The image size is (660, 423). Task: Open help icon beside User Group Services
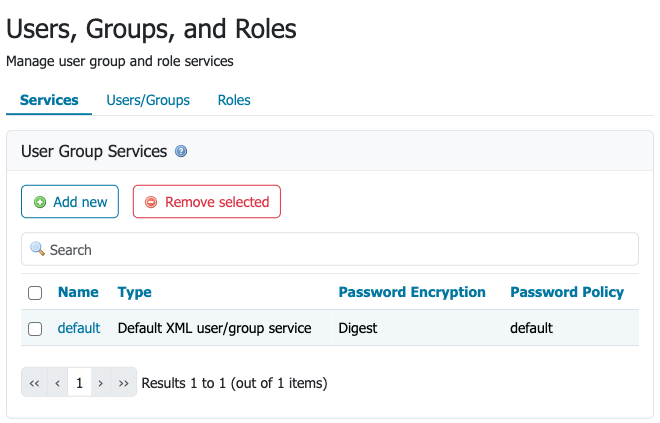tap(181, 151)
